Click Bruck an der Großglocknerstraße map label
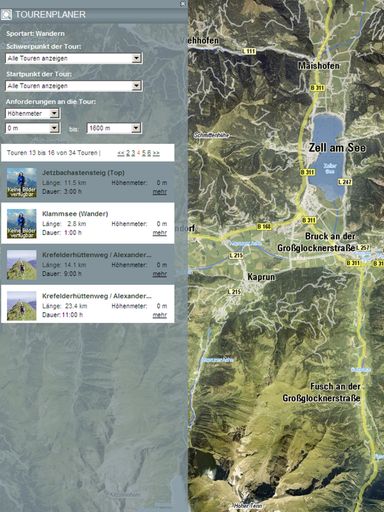Screen dimensions: 384x512 317,242
